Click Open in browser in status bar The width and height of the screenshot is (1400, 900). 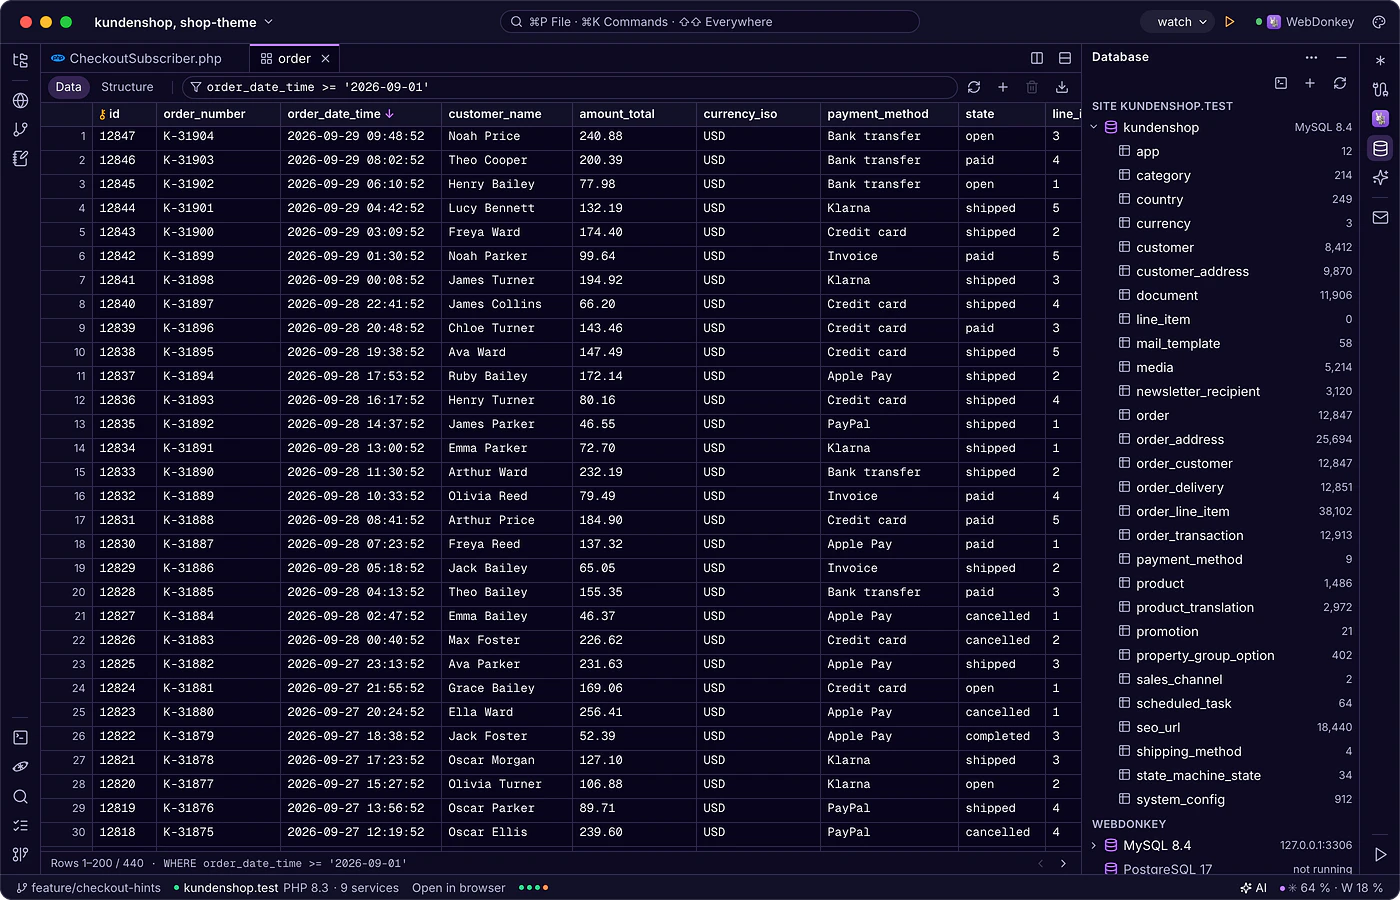tap(458, 888)
